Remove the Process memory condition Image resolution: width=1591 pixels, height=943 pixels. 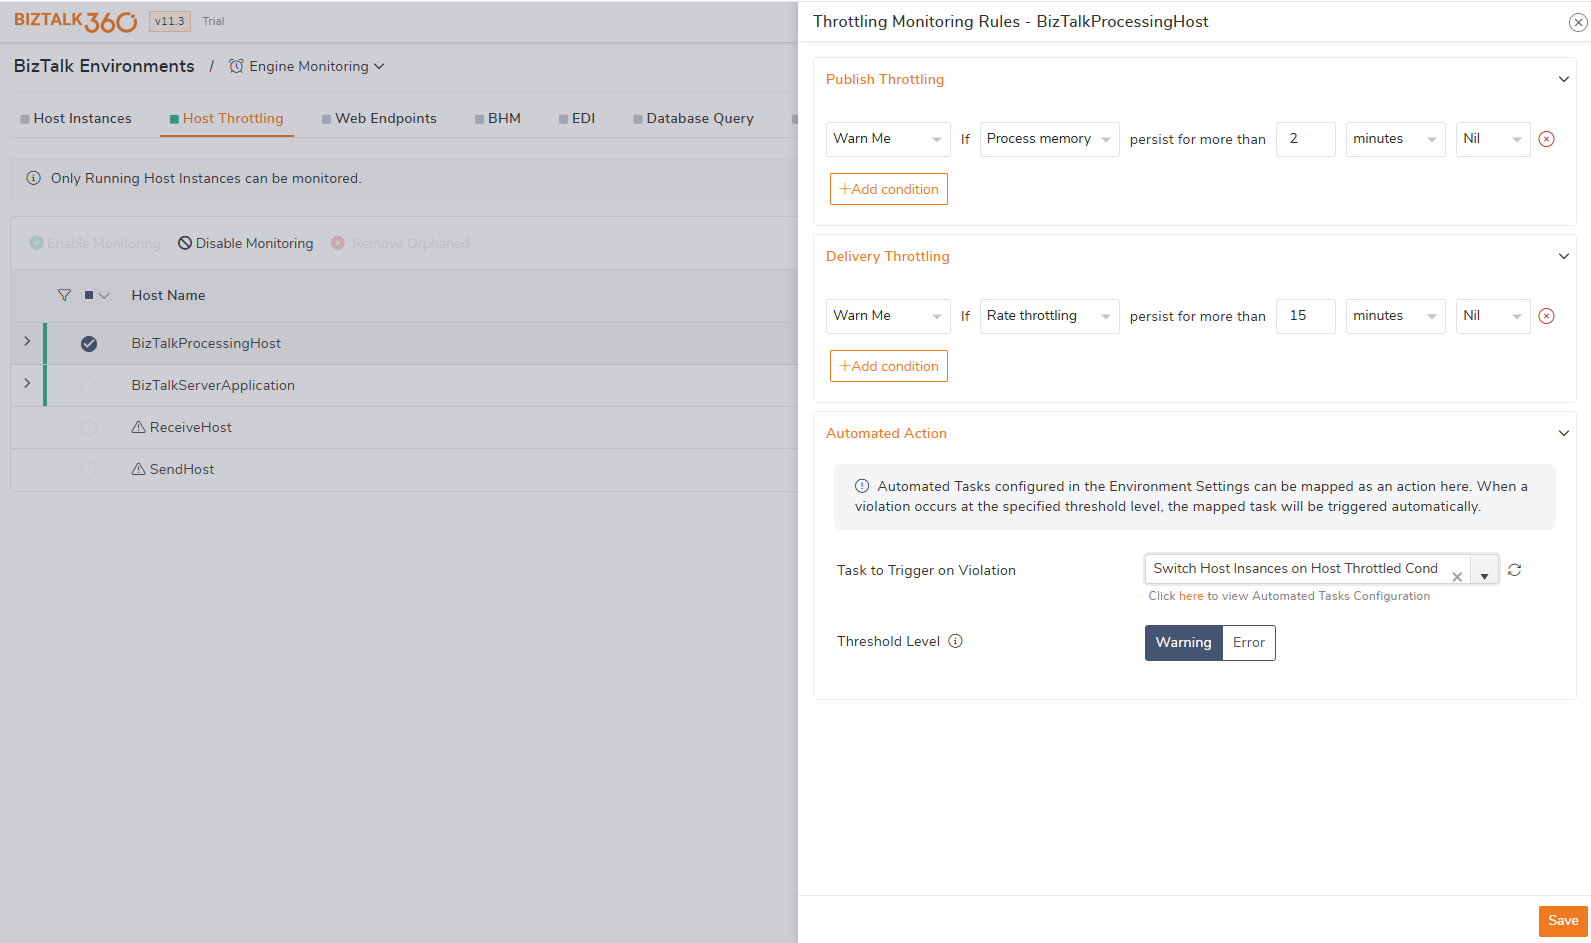(x=1546, y=139)
